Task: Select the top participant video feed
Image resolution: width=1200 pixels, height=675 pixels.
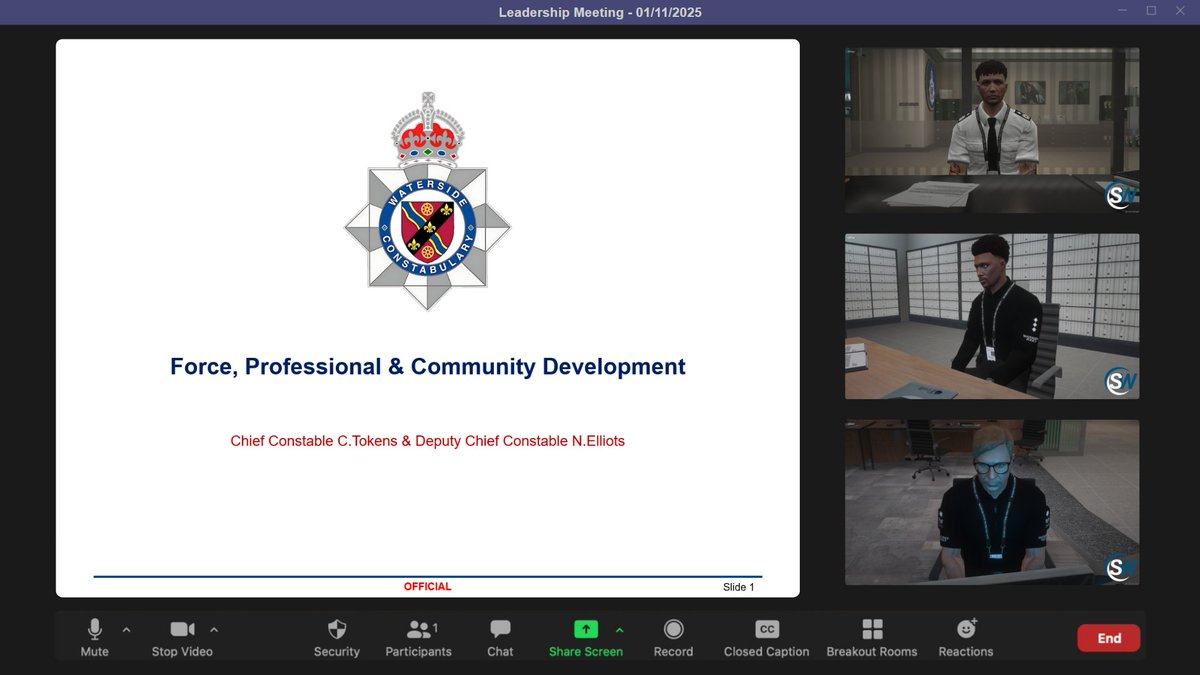Action: (991, 130)
